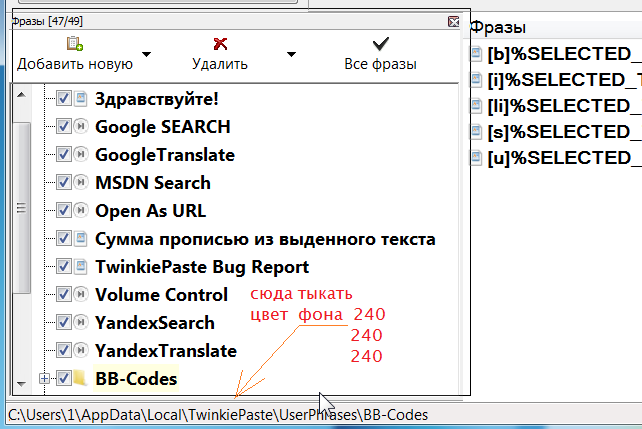Click the macro icon beside Open As URL
Screen dimensions: 642x429
(x=81, y=210)
